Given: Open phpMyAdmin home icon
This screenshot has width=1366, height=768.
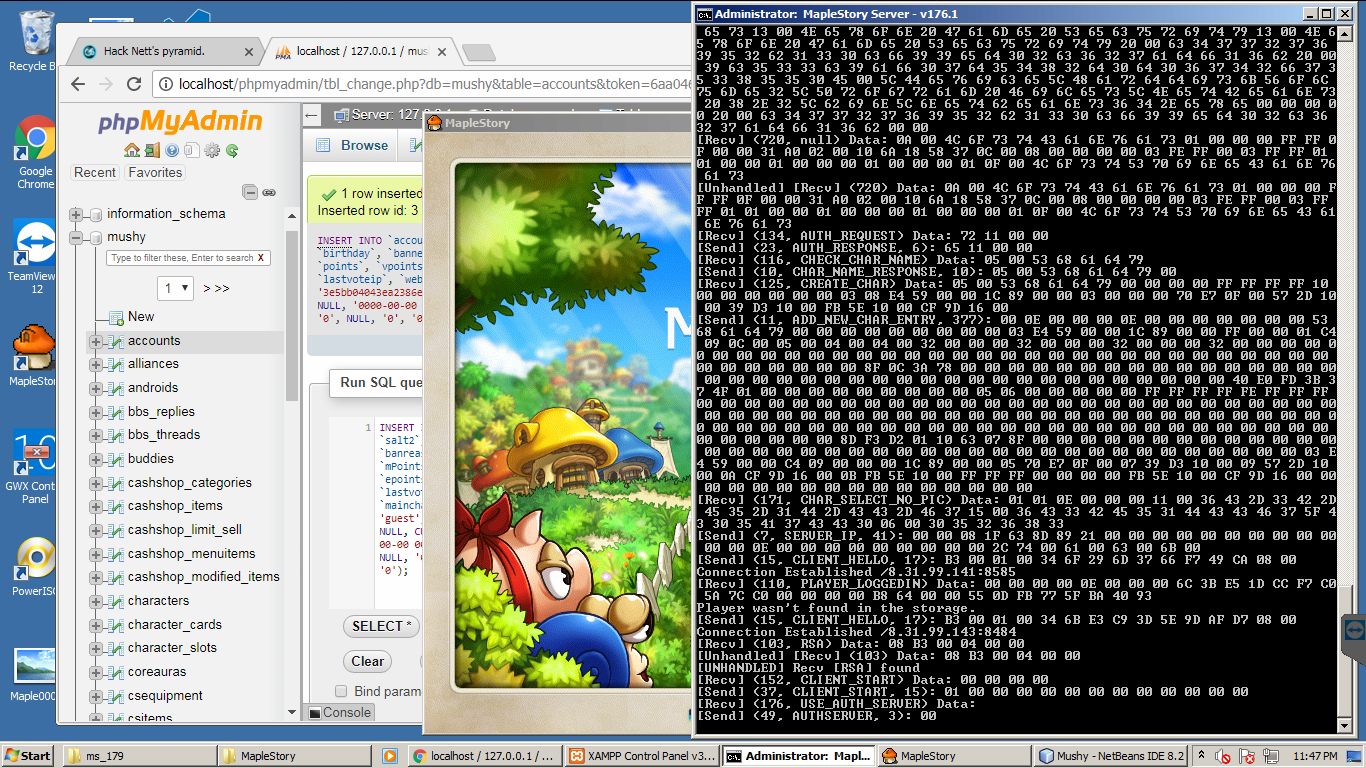Looking at the screenshot, I should click(131, 150).
